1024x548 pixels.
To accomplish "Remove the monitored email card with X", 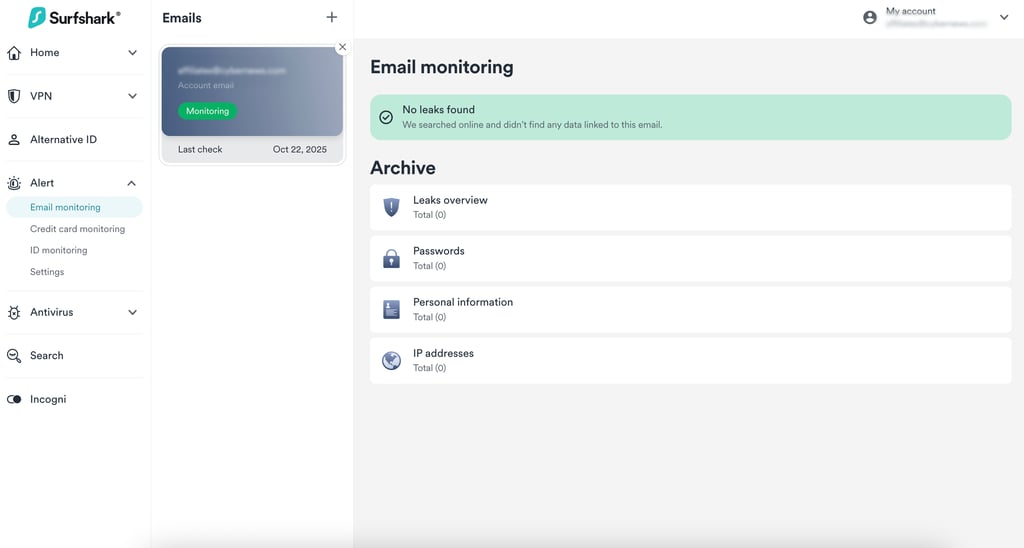I will [342, 47].
